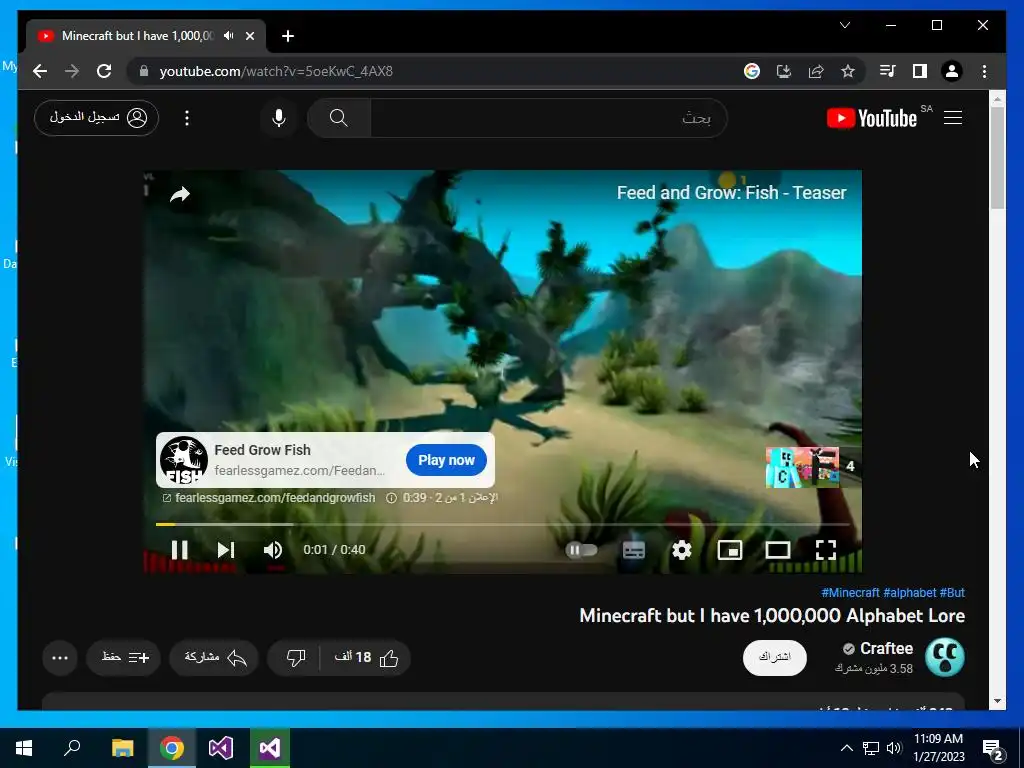Click the YouTube logo

click(871, 118)
